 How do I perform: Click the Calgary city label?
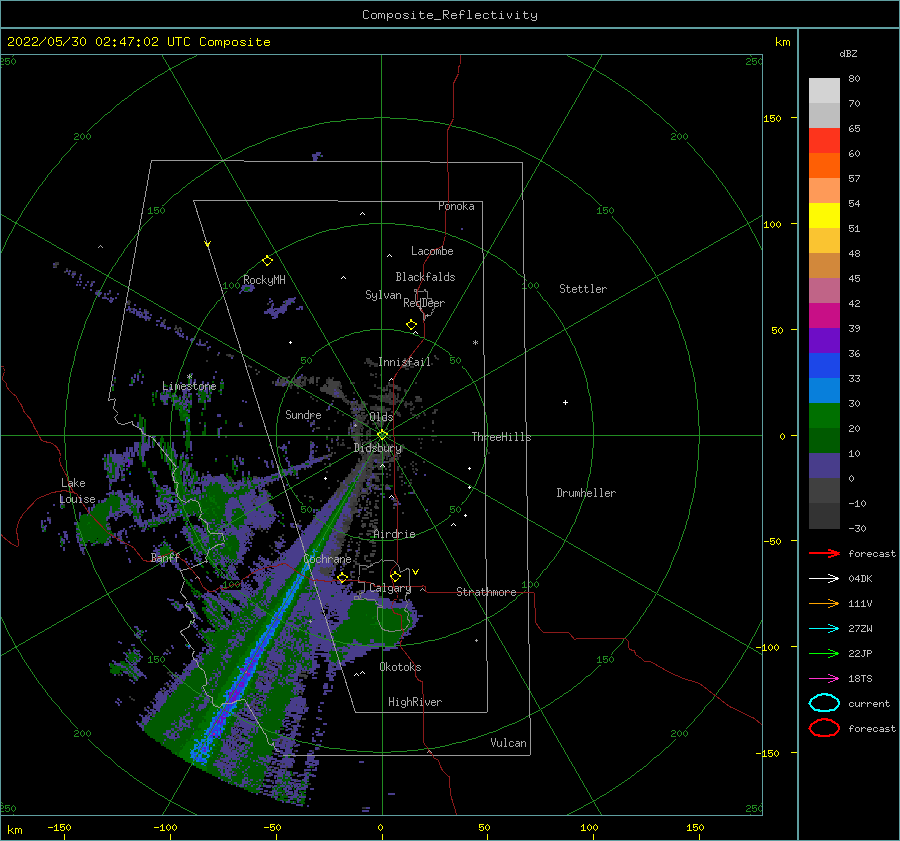click(x=390, y=588)
